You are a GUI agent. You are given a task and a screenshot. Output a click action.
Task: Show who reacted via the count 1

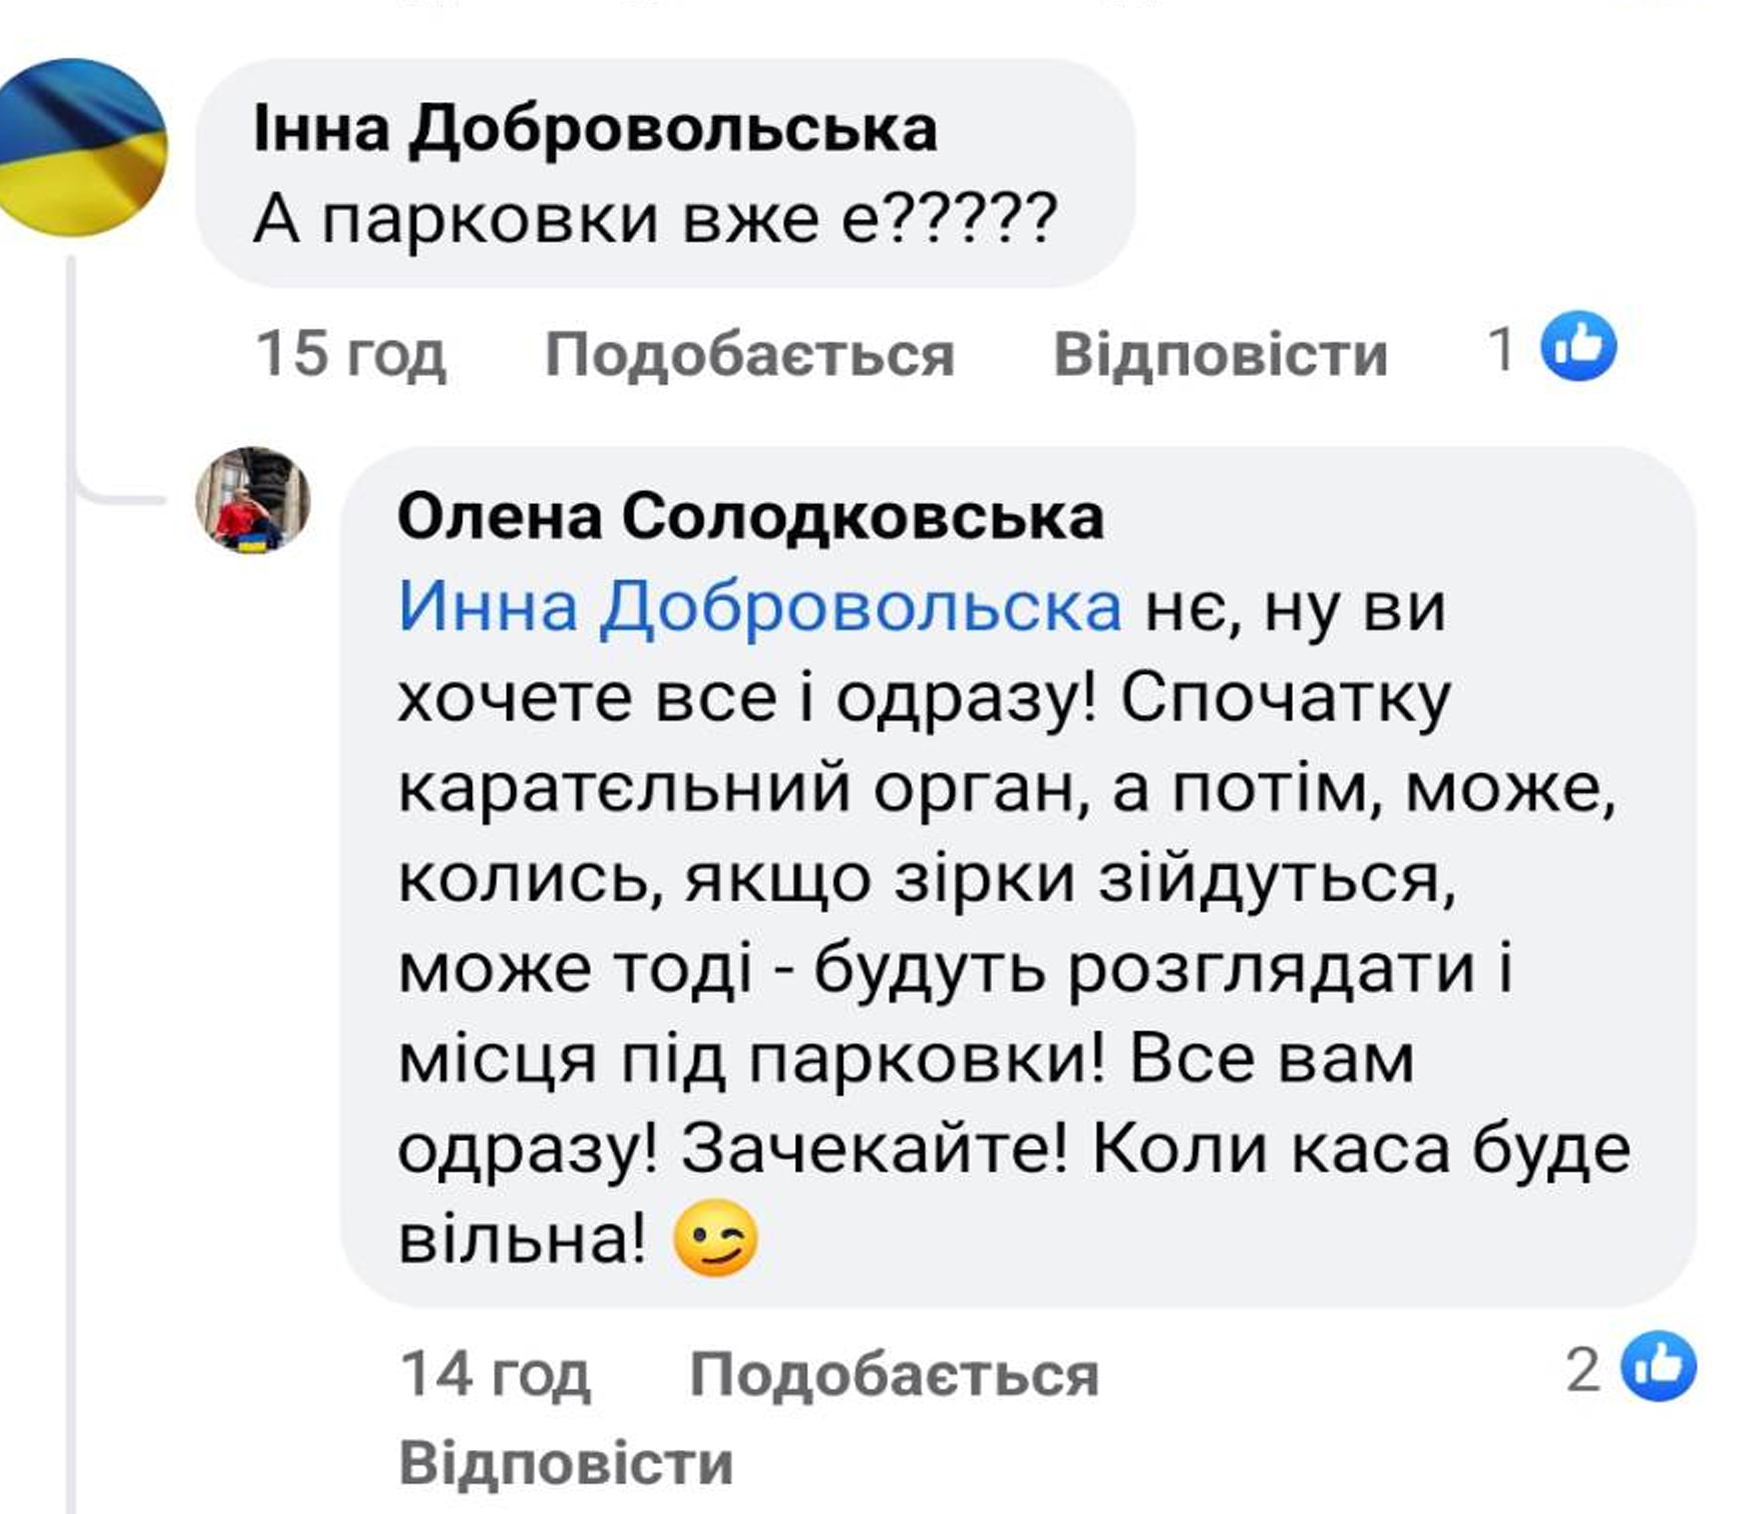click(x=1500, y=350)
